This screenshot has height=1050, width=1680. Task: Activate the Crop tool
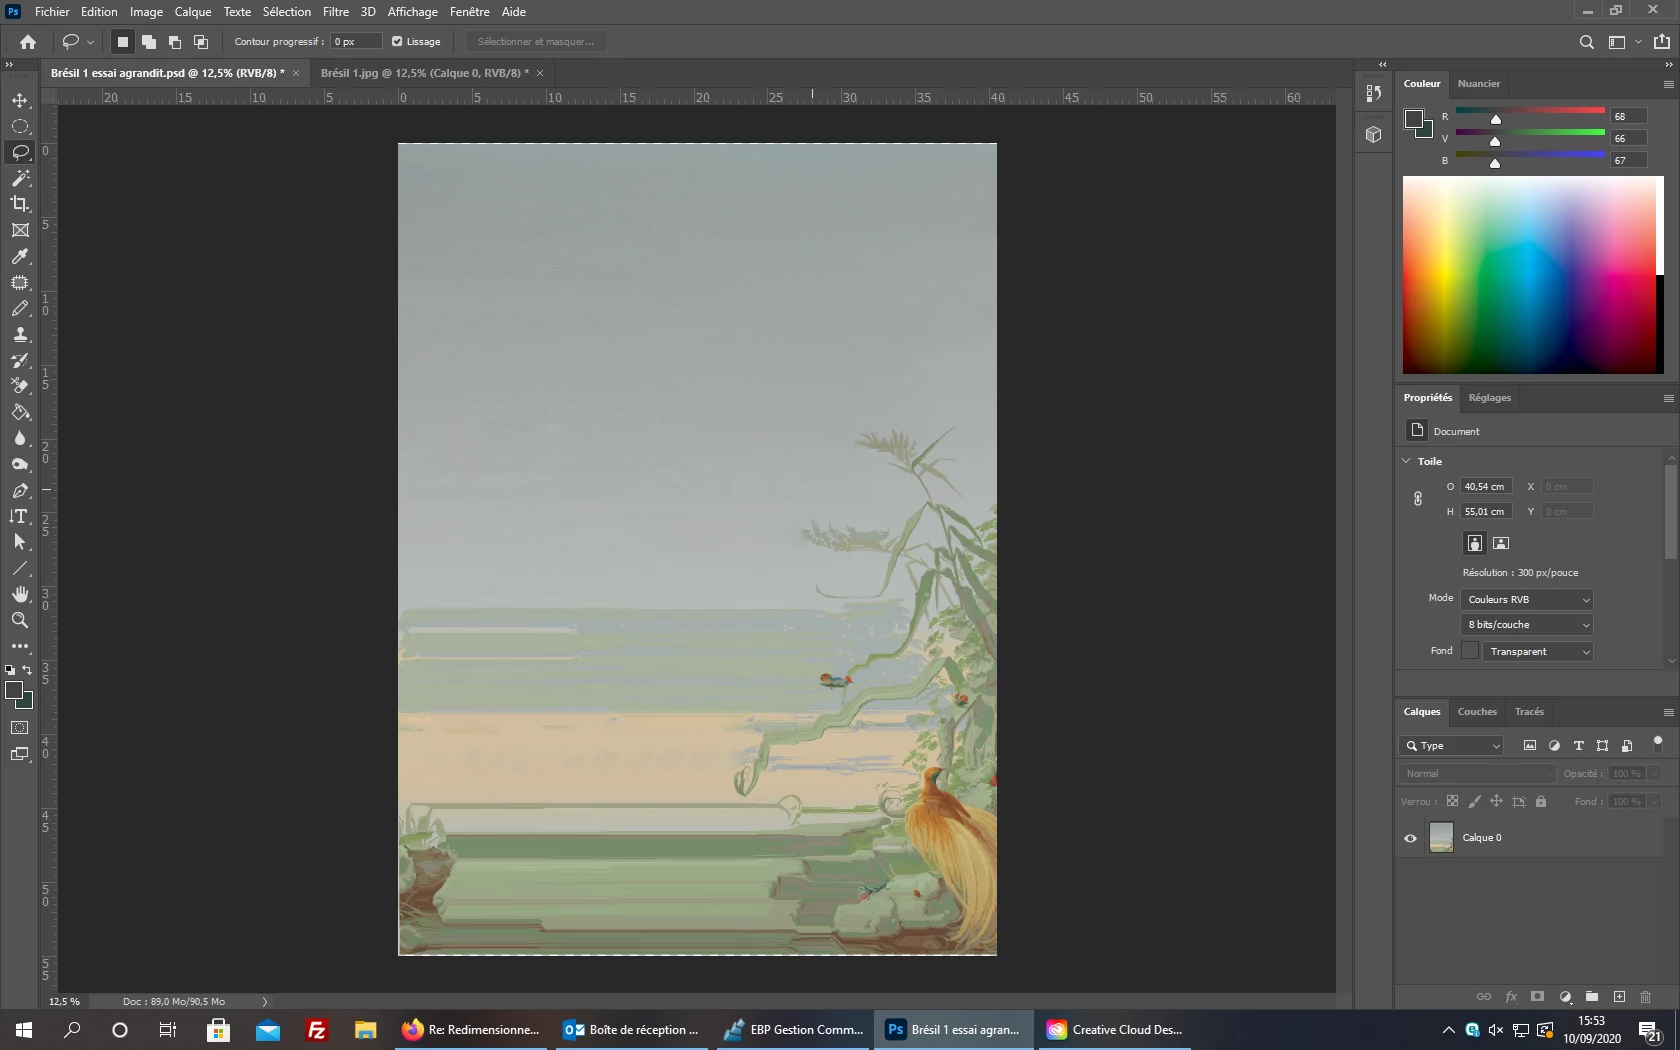tap(20, 204)
